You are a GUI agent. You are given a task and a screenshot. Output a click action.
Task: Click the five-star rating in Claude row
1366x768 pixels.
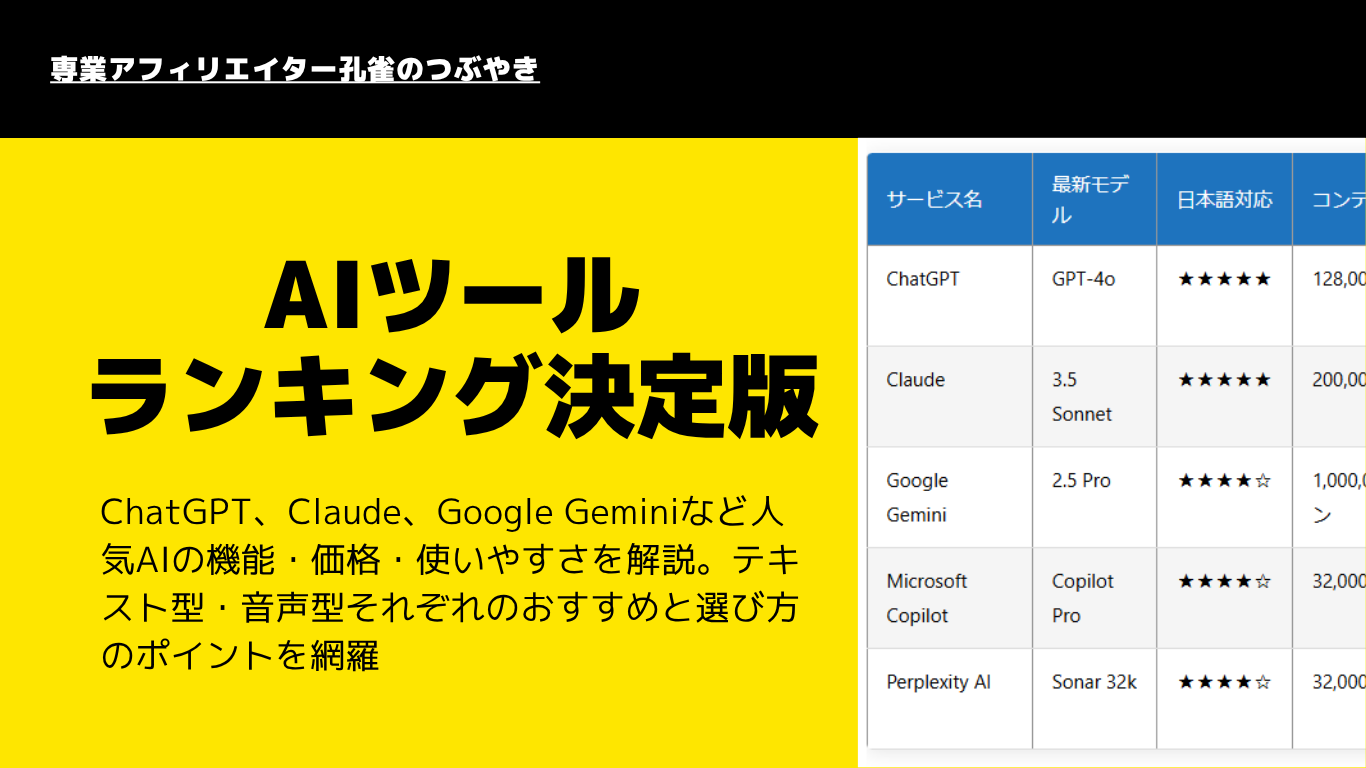click(1224, 380)
